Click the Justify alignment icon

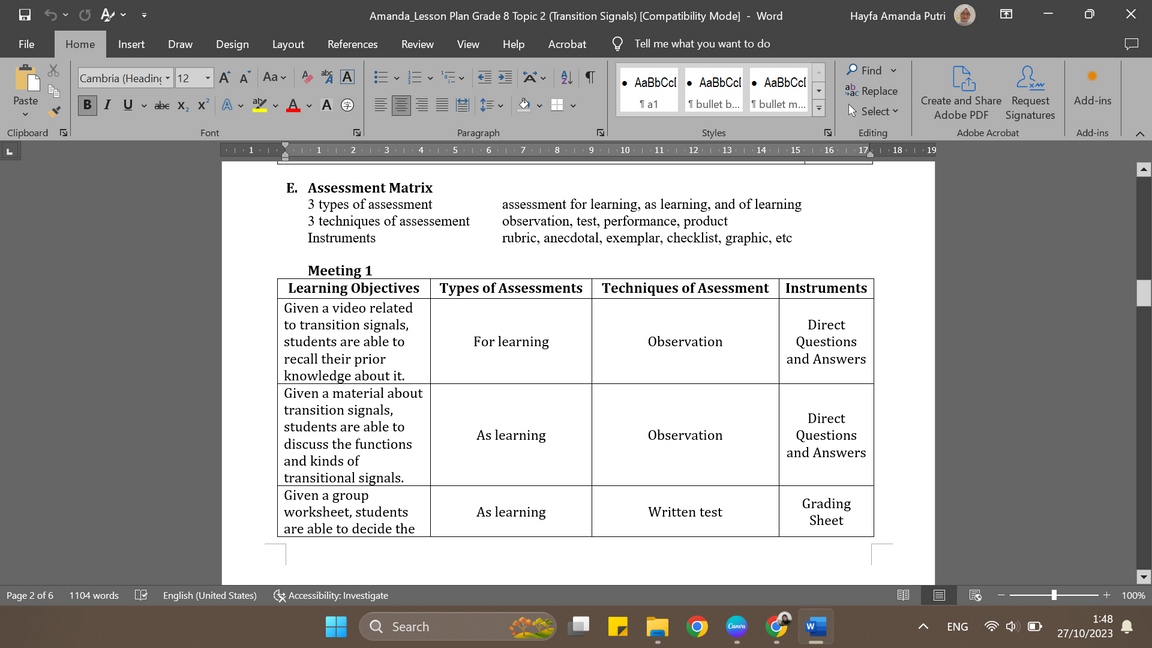tap(442, 105)
